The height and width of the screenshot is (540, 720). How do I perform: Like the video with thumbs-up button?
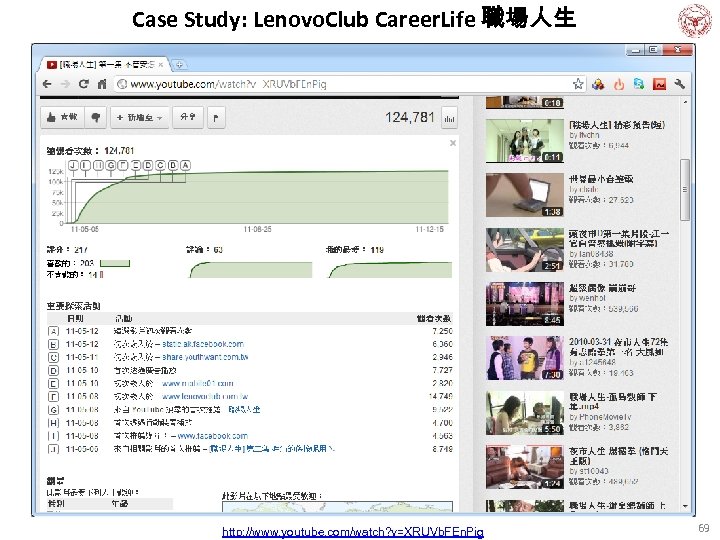pos(62,118)
